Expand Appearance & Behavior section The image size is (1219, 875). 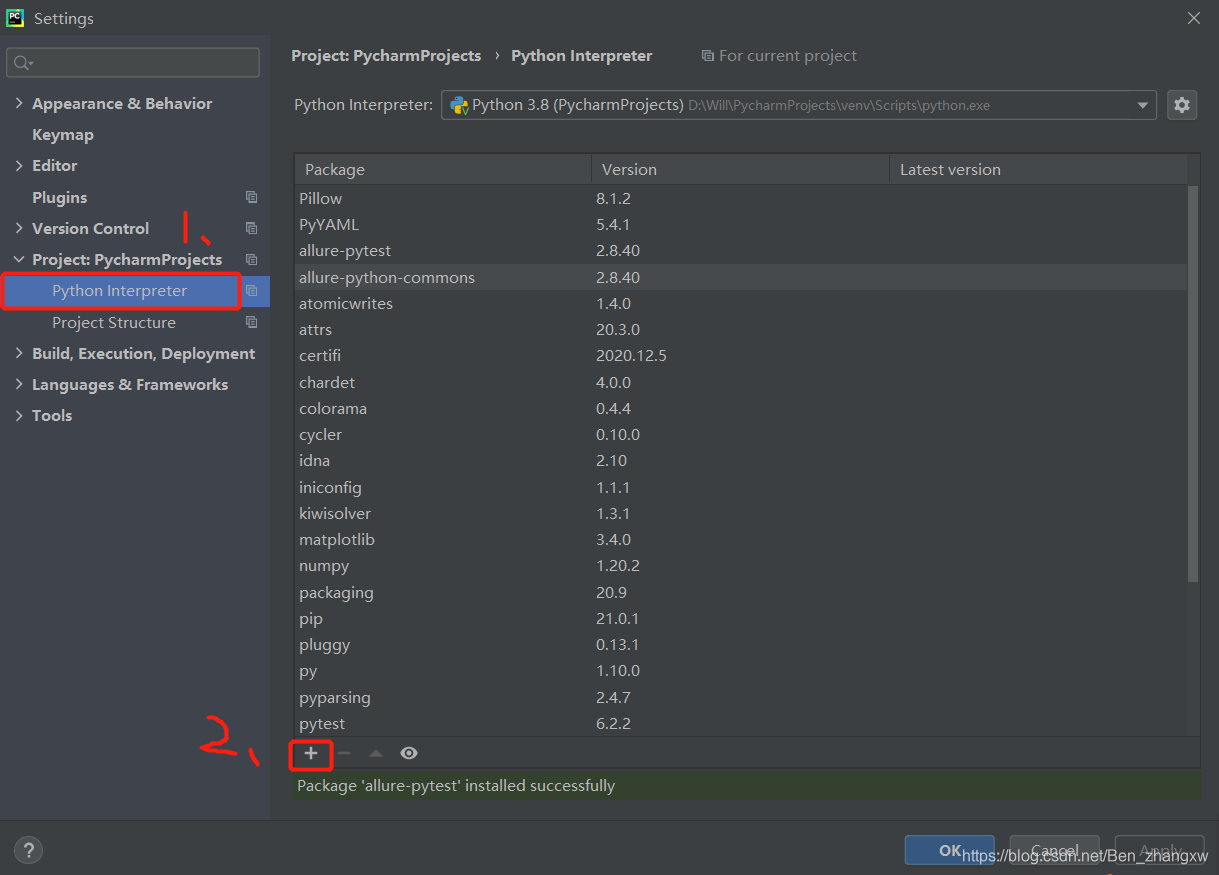(x=19, y=103)
